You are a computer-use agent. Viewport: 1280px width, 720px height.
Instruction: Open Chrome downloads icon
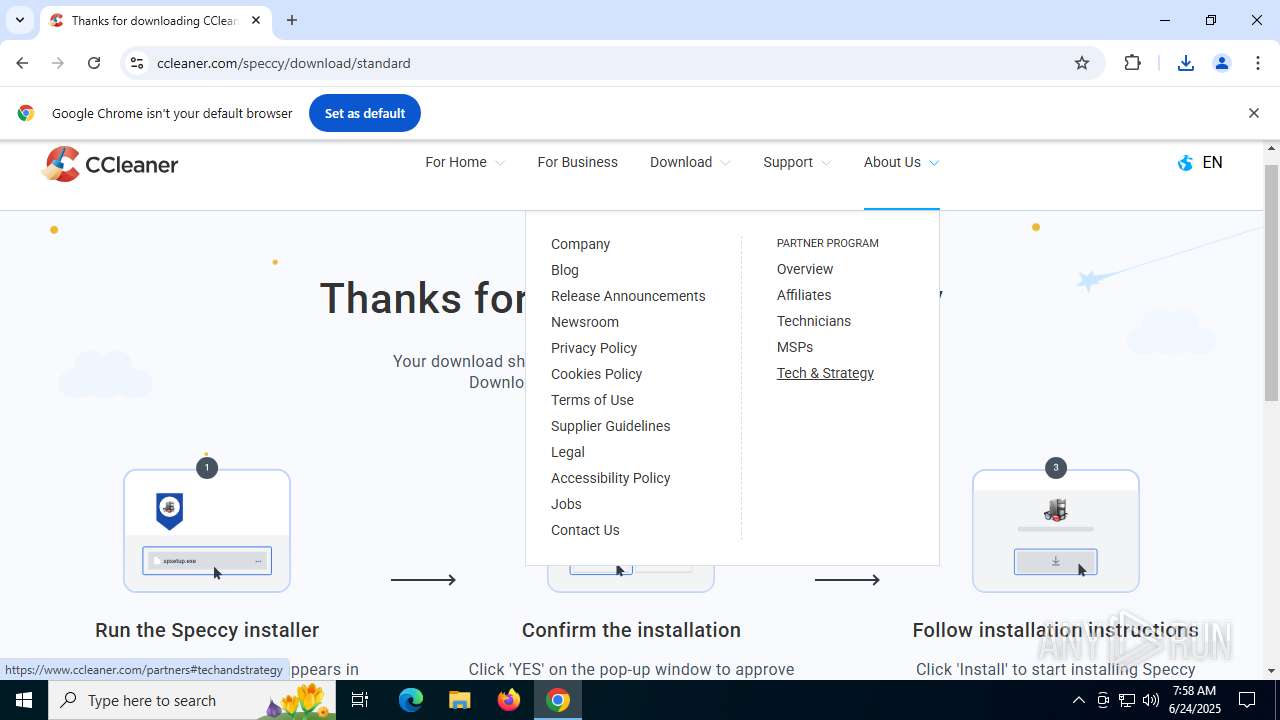point(1186,63)
